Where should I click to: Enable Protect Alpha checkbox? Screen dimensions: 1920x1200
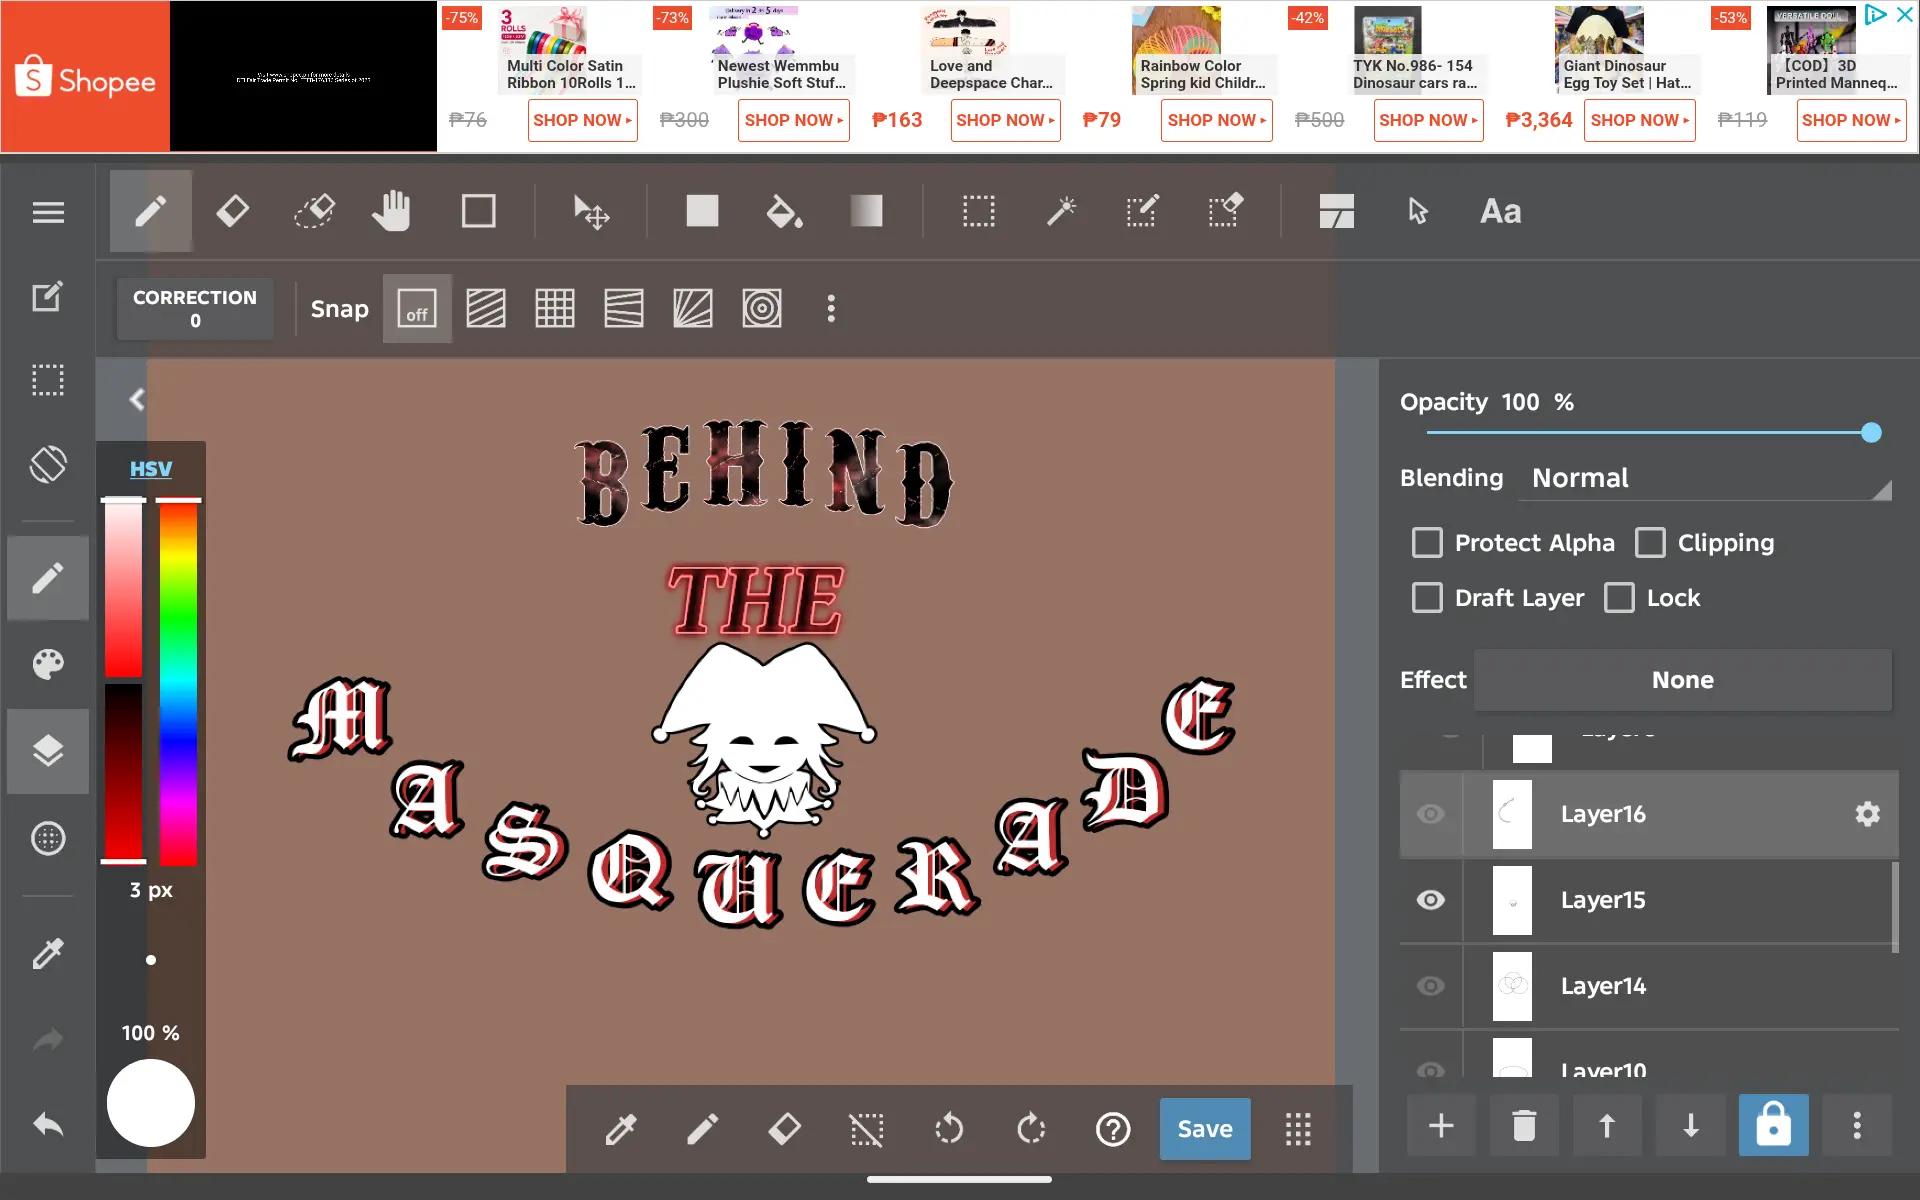(x=1427, y=543)
